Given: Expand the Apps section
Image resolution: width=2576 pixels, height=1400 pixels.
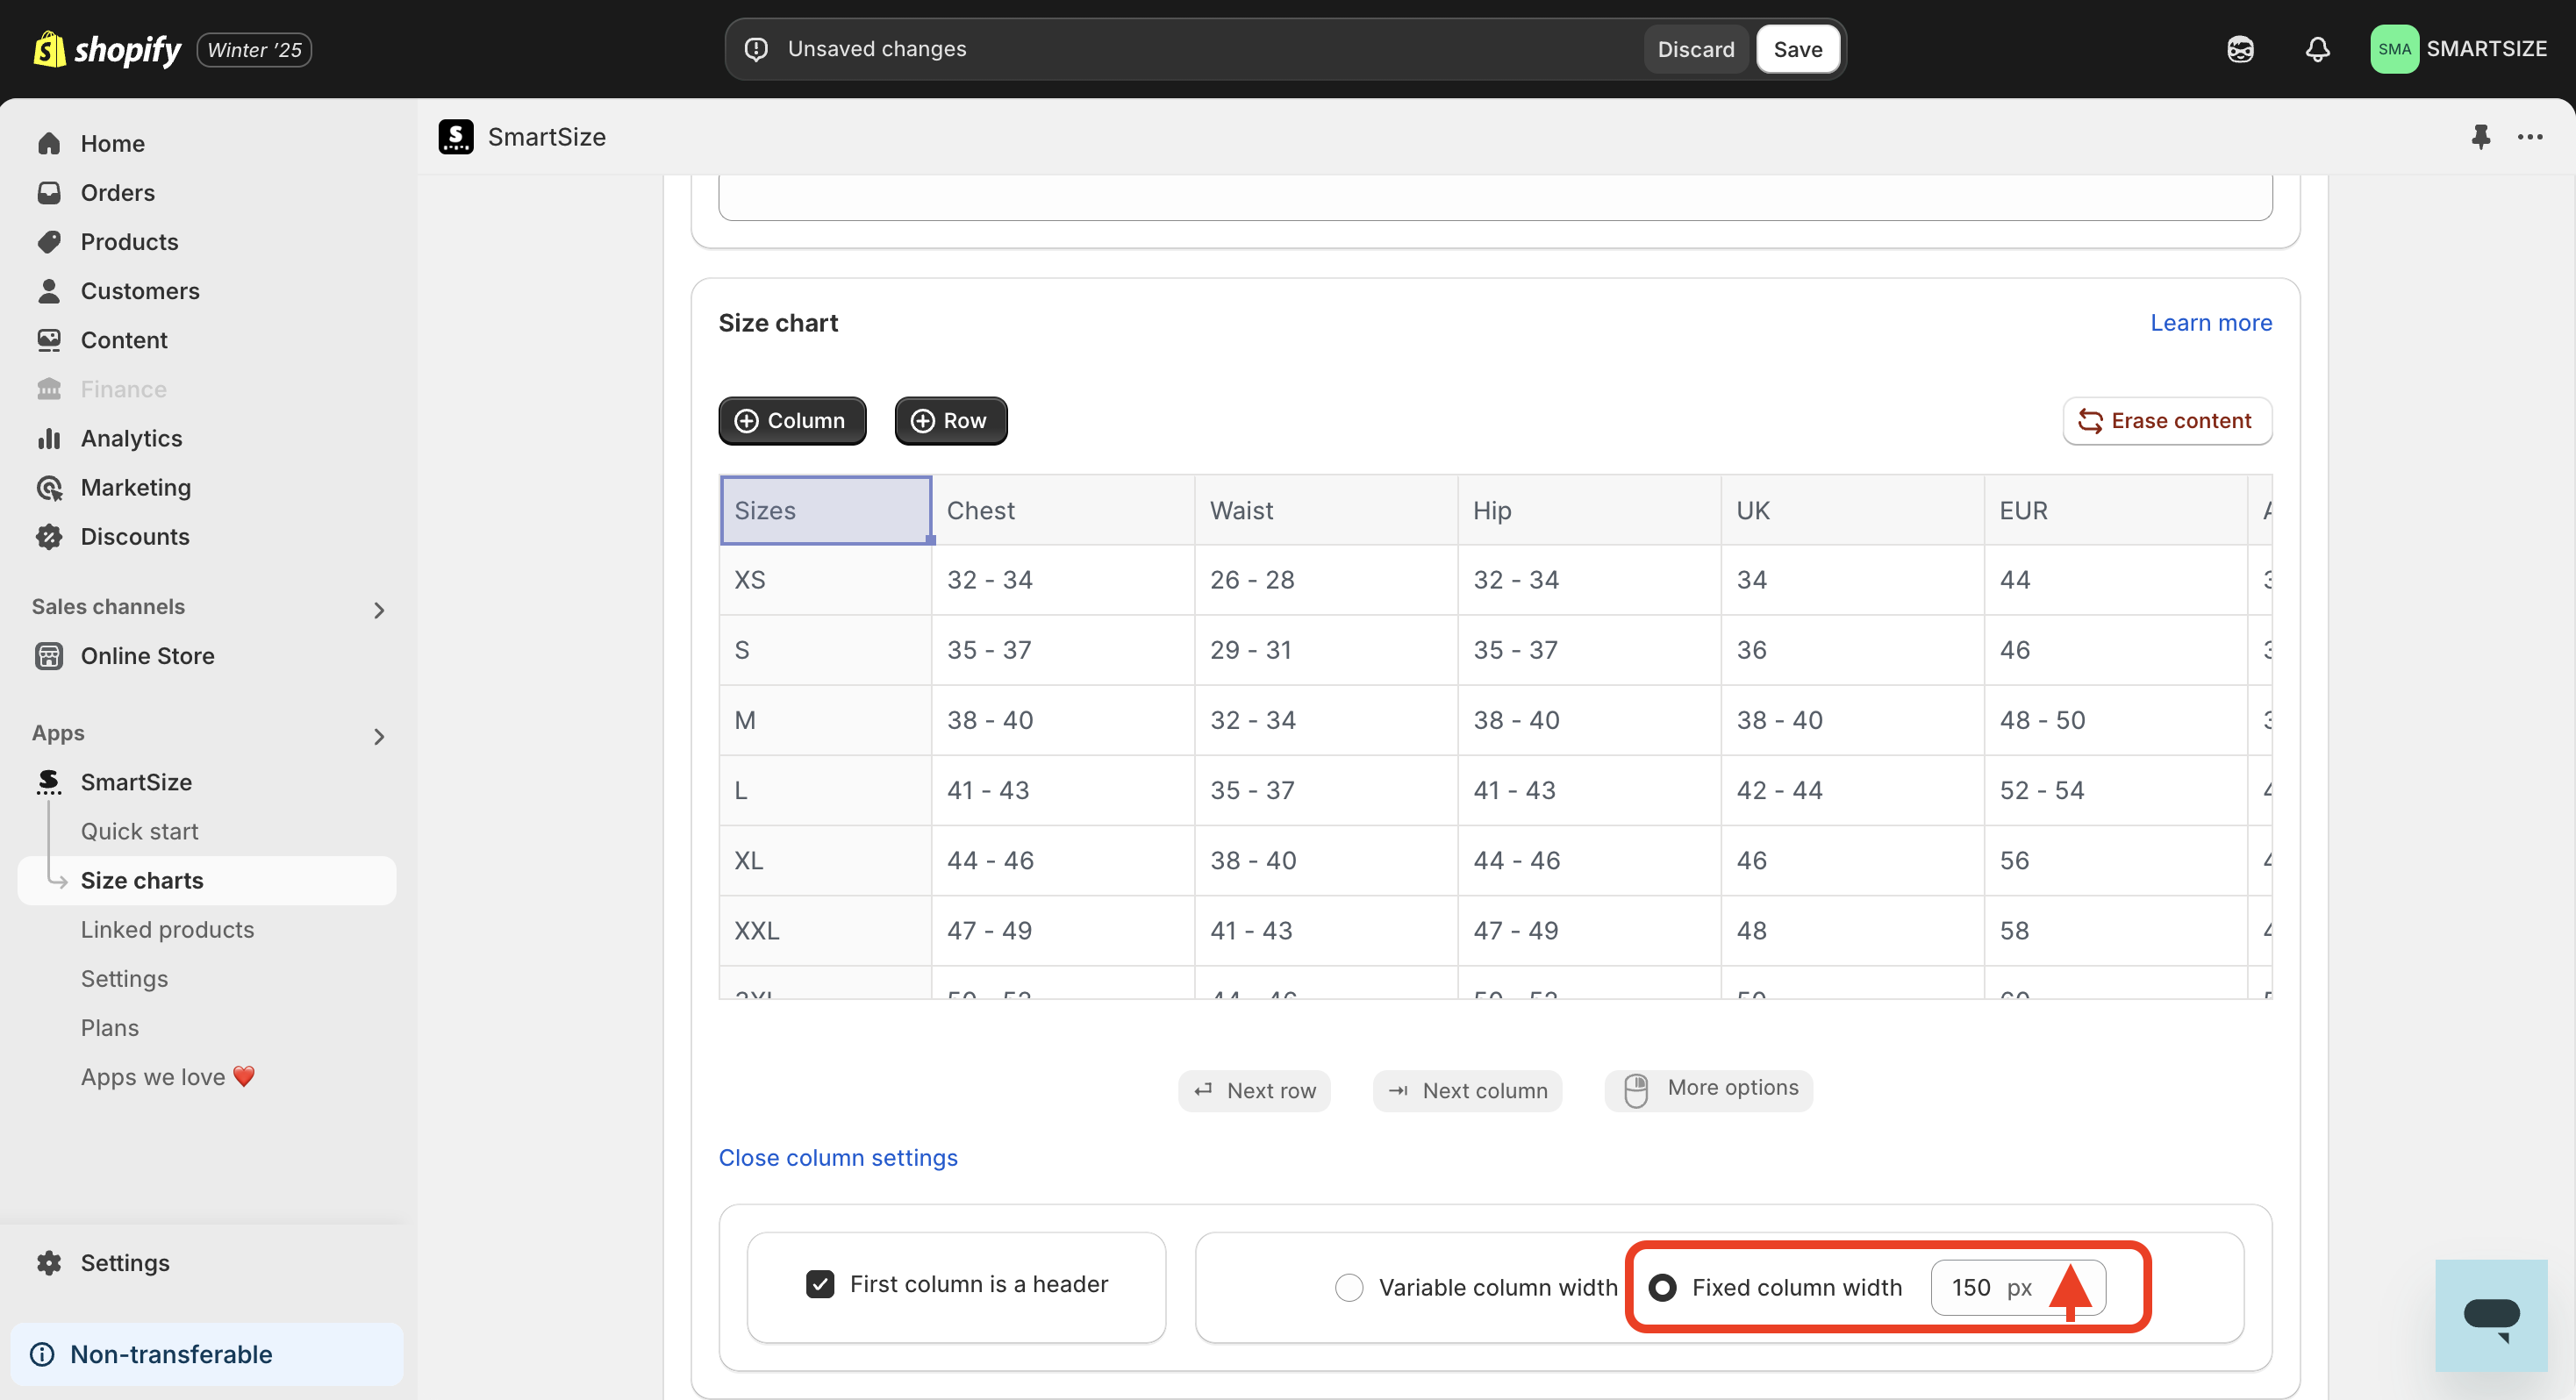Looking at the screenshot, I should [379, 736].
